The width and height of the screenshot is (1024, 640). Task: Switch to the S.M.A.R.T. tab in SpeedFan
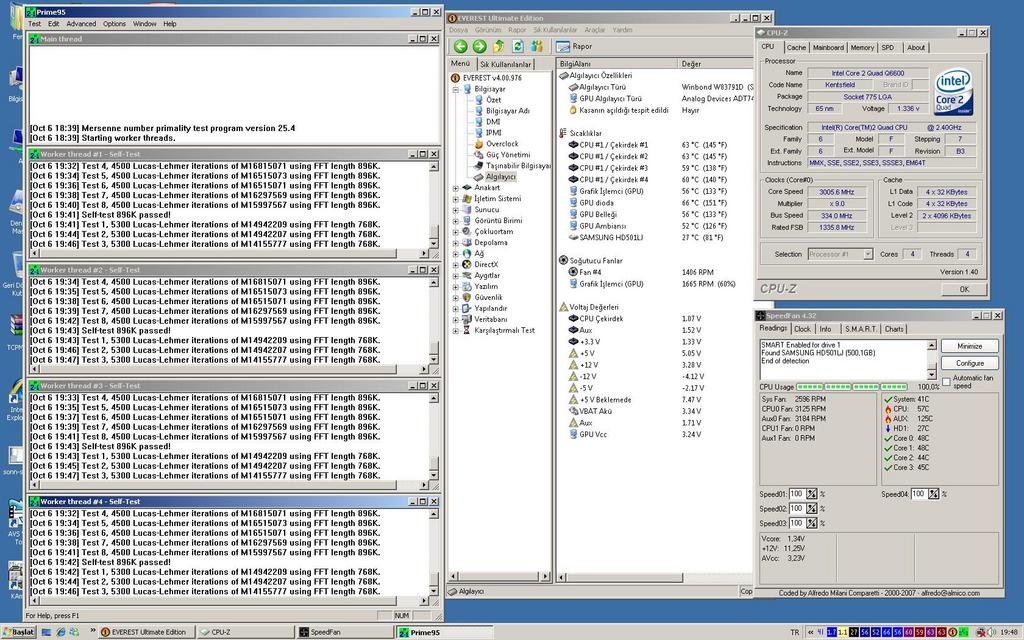pyautogui.click(x=861, y=329)
